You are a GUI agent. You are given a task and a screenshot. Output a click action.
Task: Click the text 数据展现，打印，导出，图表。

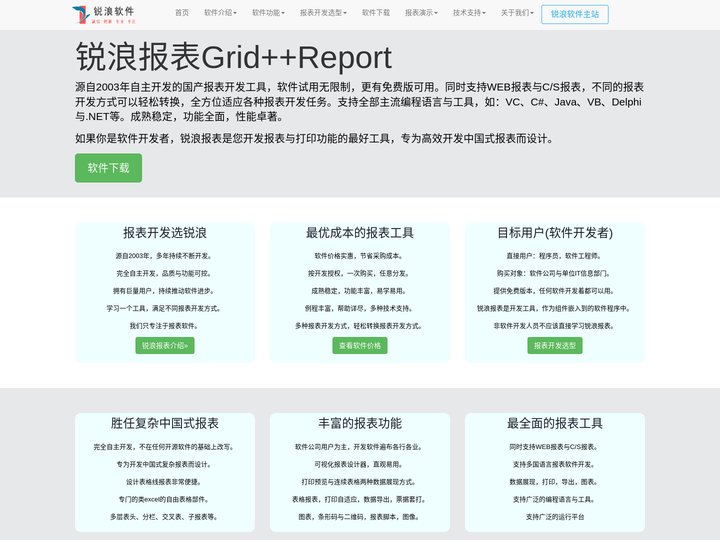(555, 482)
